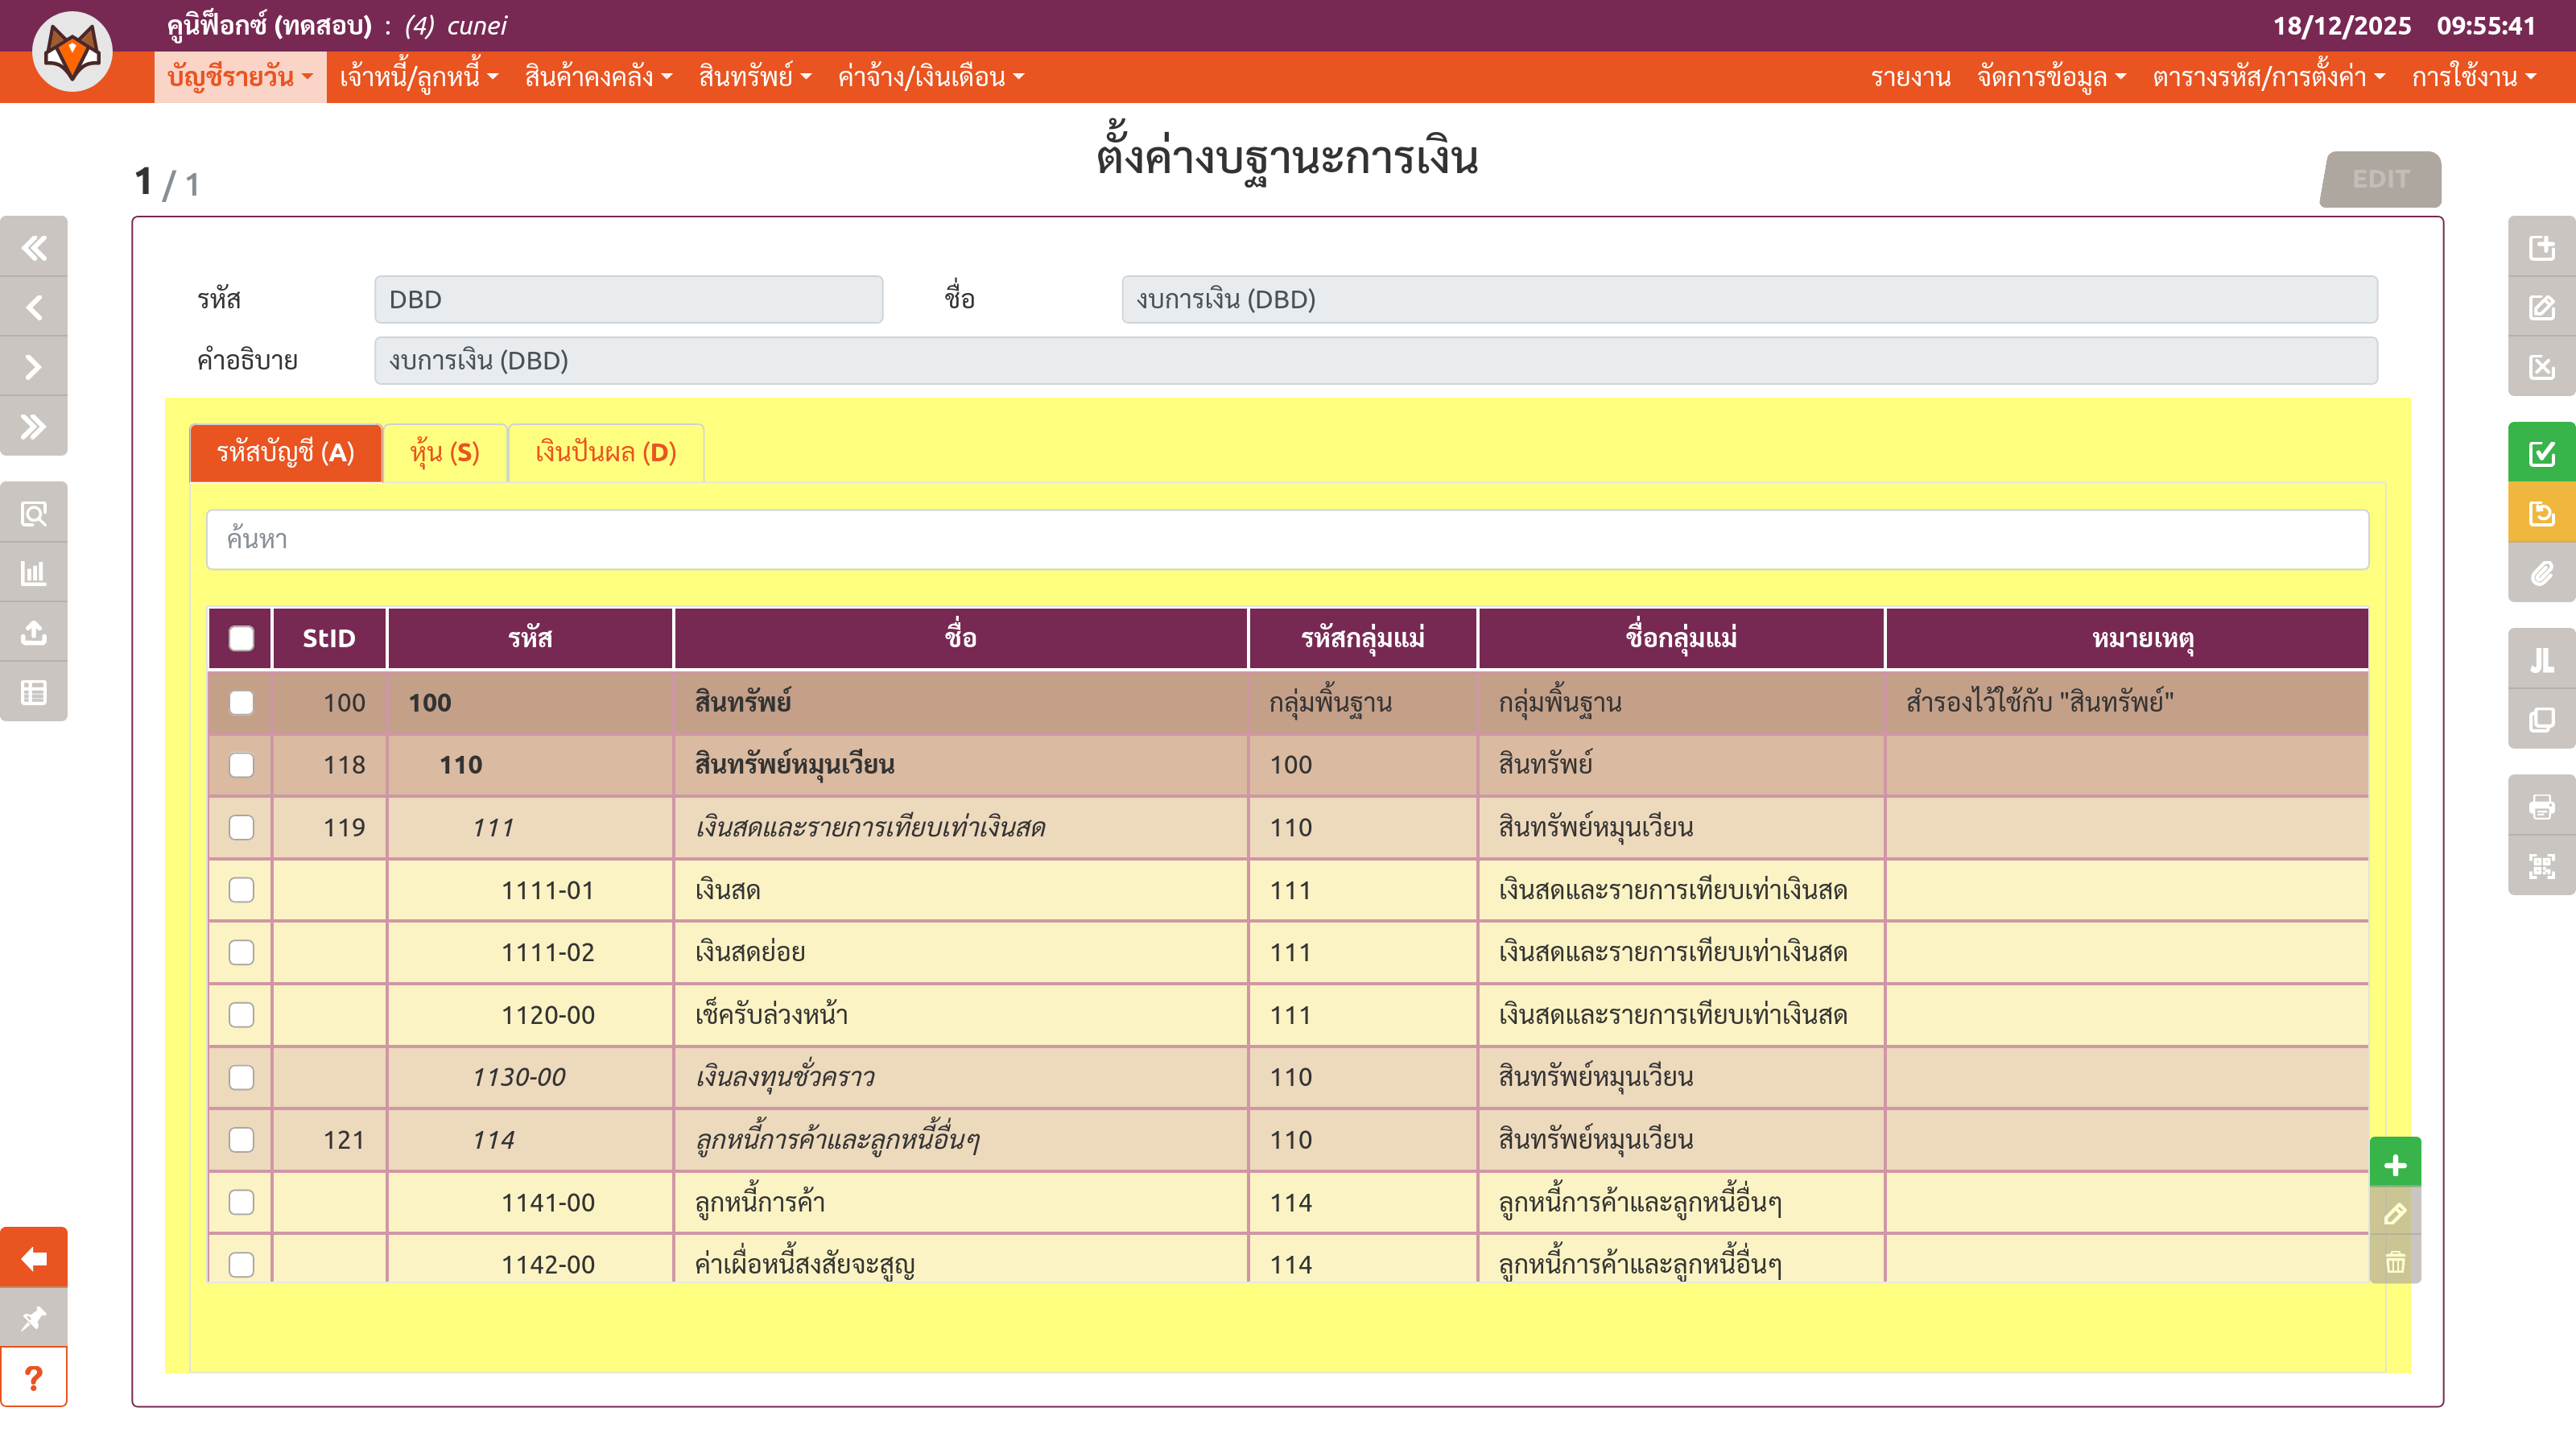Go to next record with right chevron
The width and height of the screenshot is (2576, 1449).
tap(33, 367)
